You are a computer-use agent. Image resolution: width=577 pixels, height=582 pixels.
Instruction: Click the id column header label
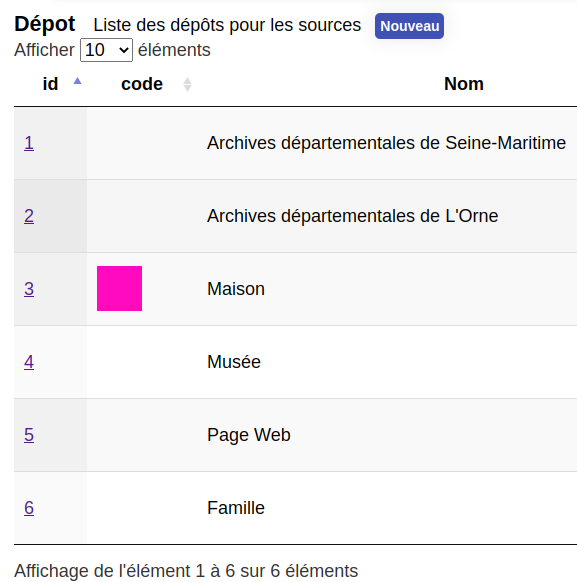click(50, 84)
